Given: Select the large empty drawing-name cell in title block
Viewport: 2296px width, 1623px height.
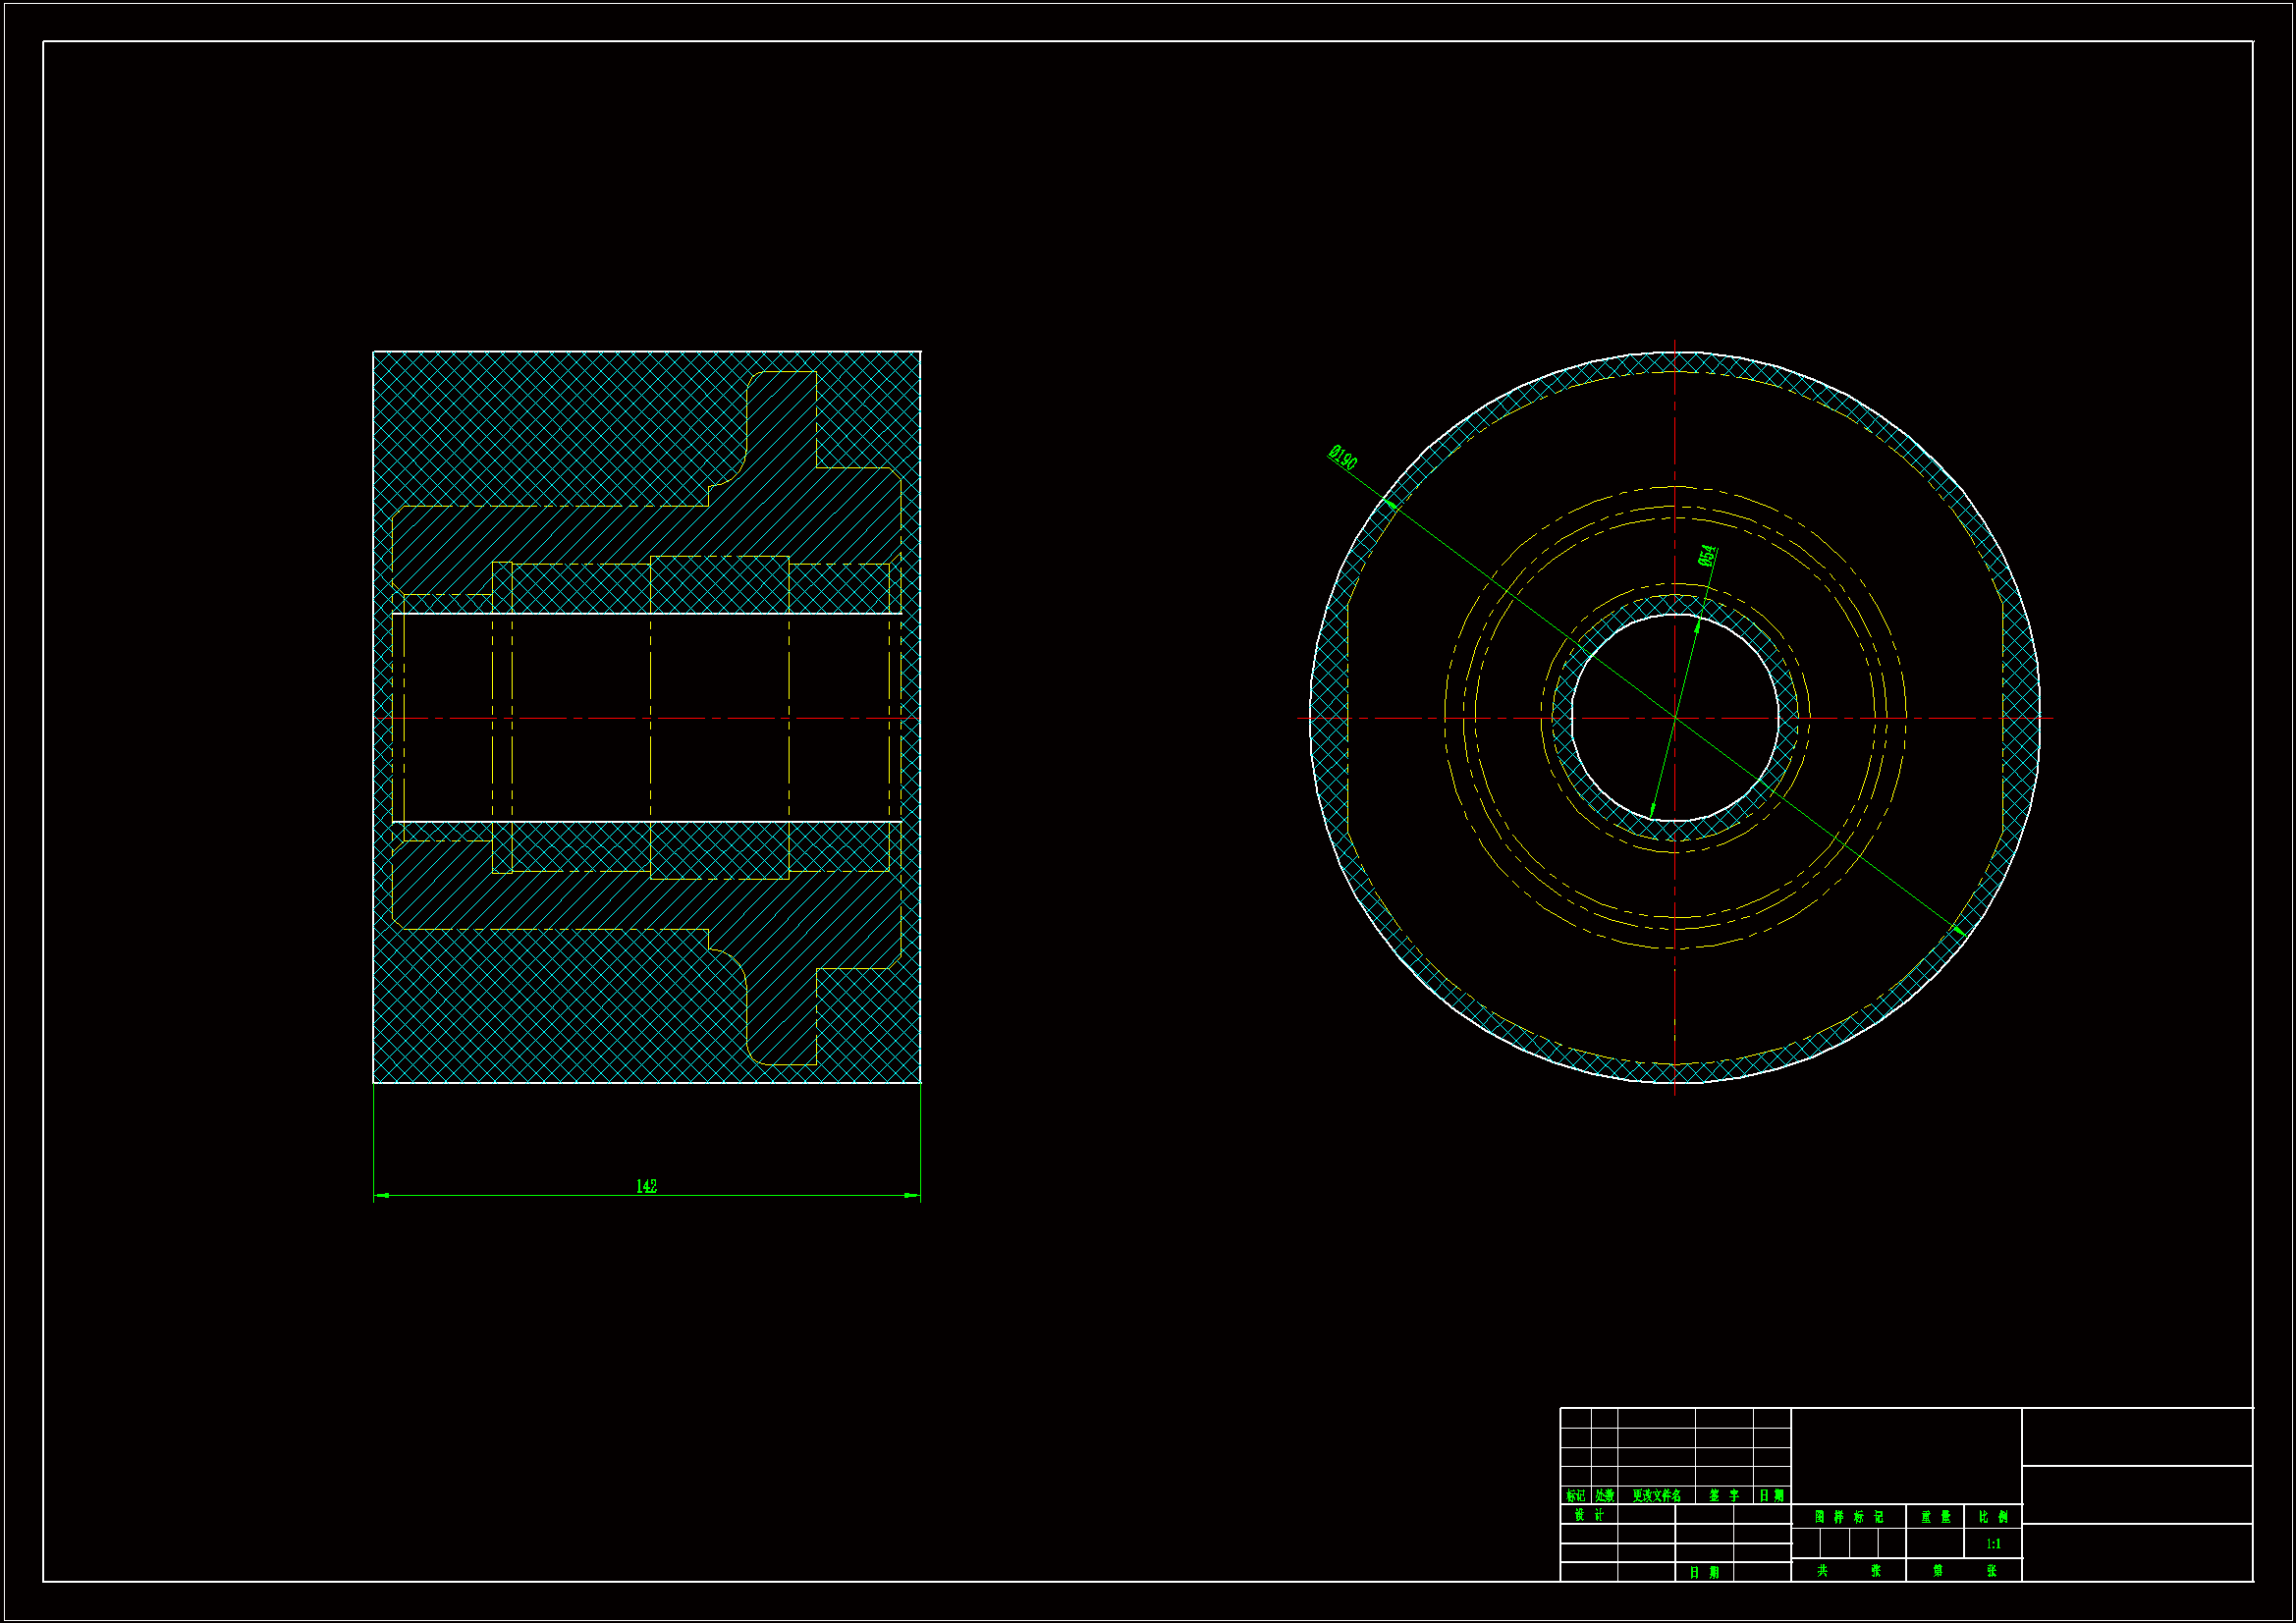Looking at the screenshot, I should coord(1906,1455).
